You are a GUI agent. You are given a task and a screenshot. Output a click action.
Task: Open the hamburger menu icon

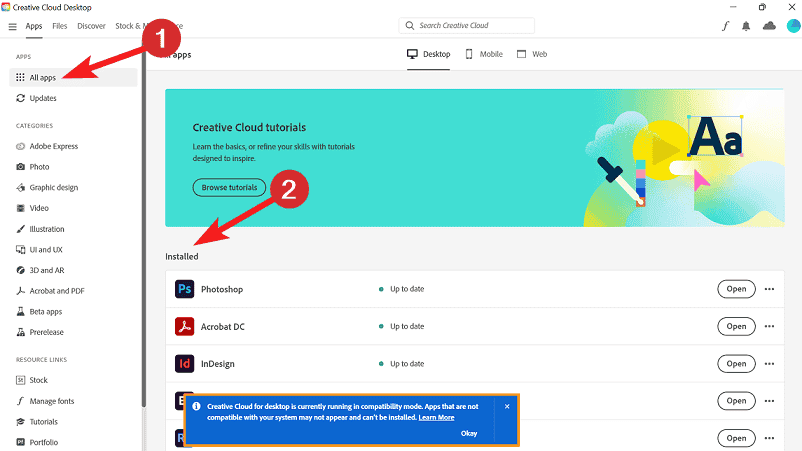(x=13, y=27)
